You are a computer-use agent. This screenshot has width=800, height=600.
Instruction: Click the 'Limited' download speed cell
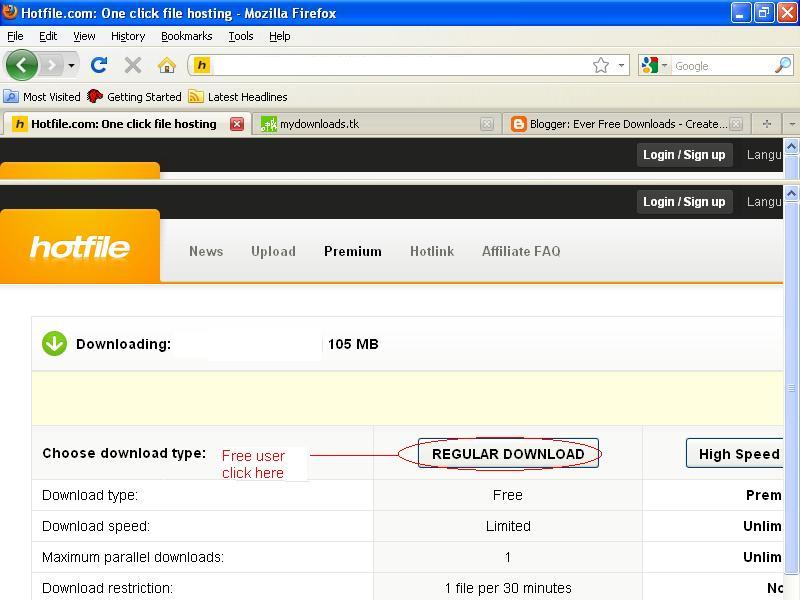[x=508, y=526]
